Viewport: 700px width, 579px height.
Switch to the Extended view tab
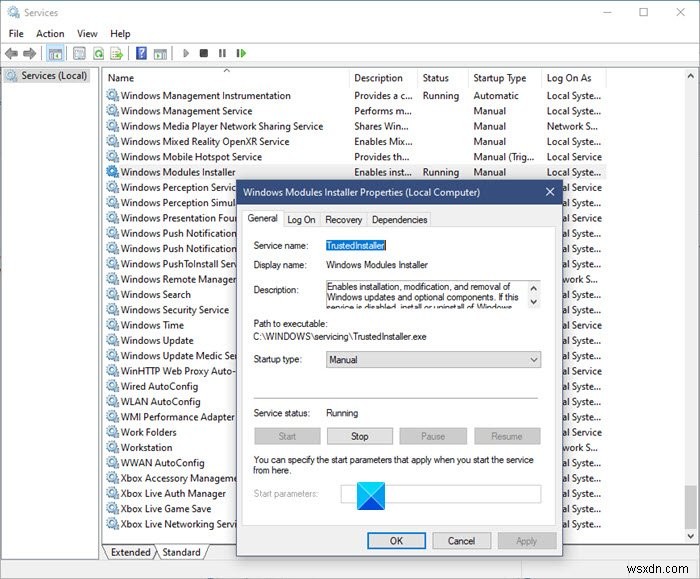(x=130, y=552)
